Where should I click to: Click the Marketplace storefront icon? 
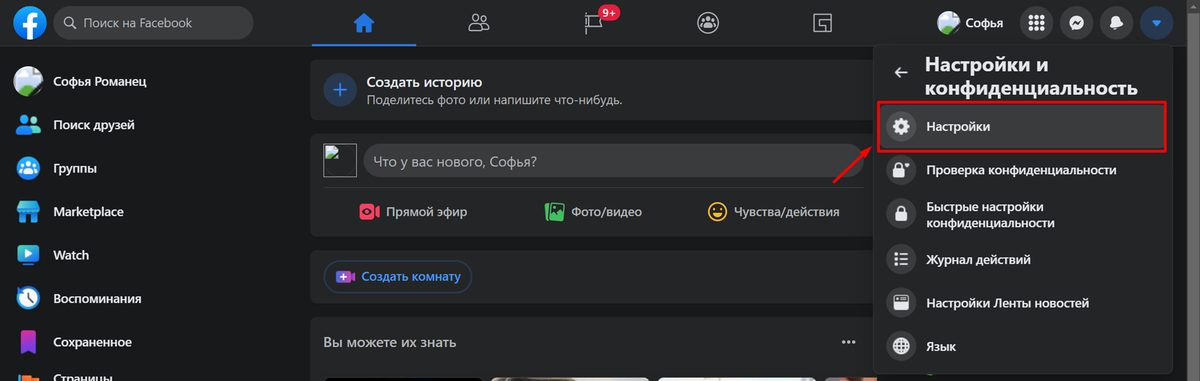coord(27,212)
